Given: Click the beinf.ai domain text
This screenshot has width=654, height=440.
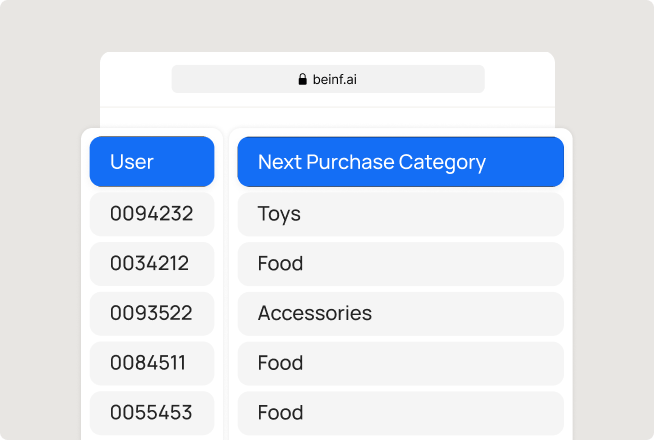Looking at the screenshot, I should click(x=335, y=79).
